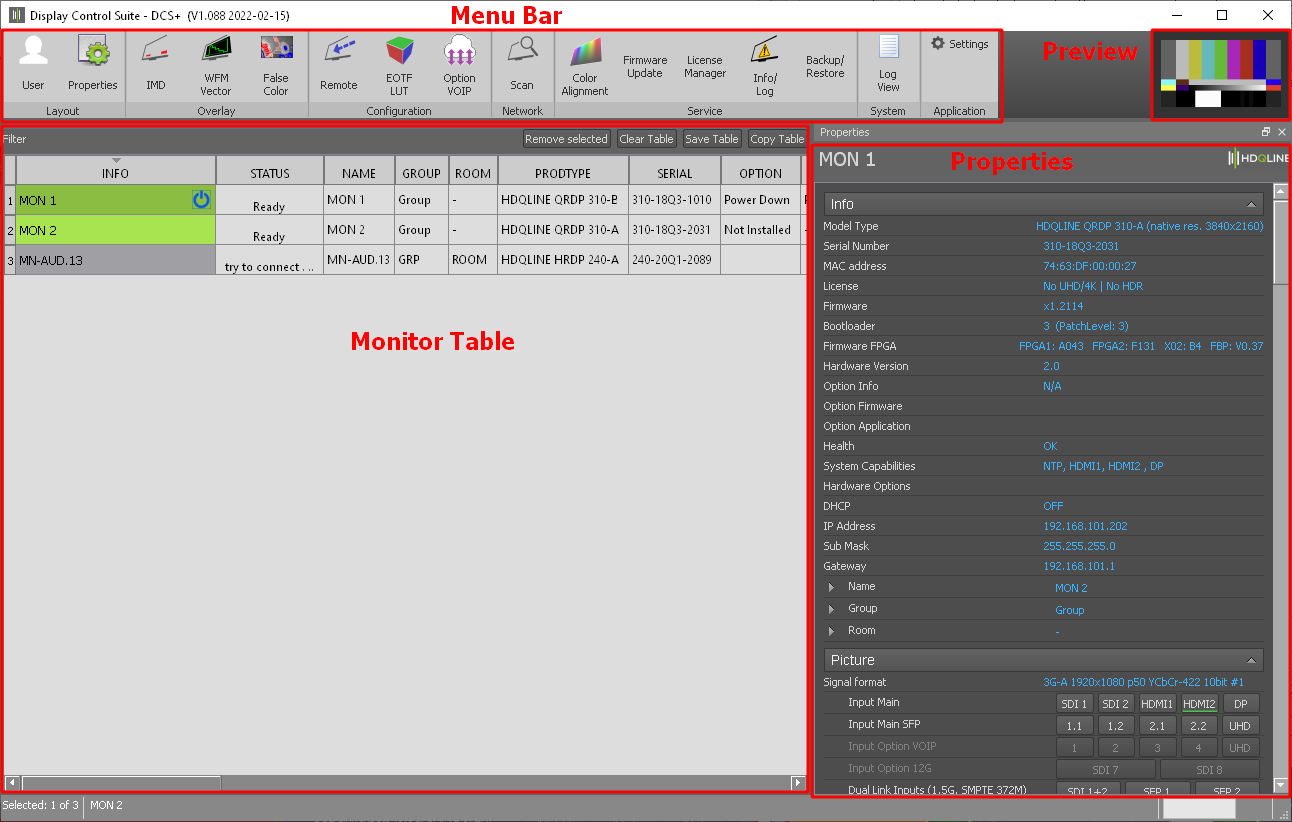Click the STATUS column header
This screenshot has height=822, width=1292.
[270, 170]
